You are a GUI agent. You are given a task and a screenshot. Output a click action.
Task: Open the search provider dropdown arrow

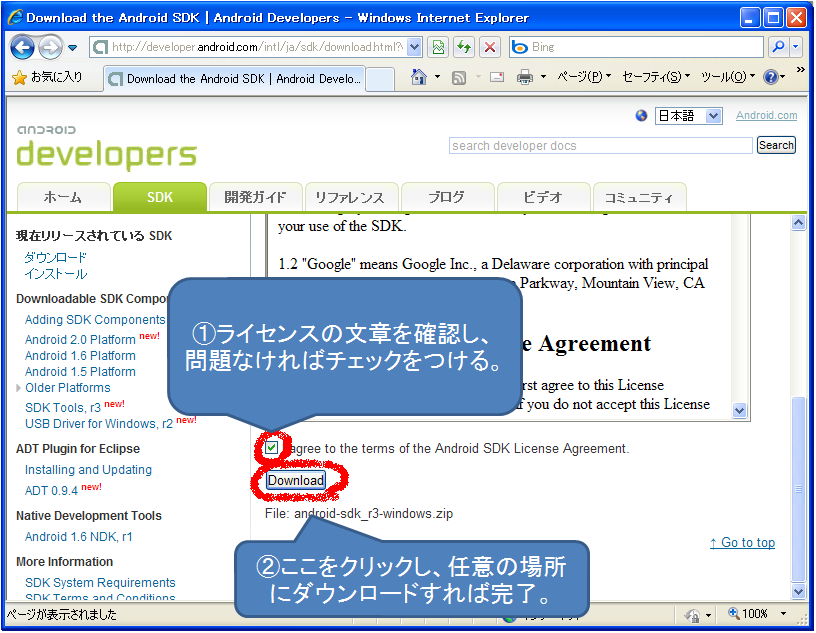796,47
